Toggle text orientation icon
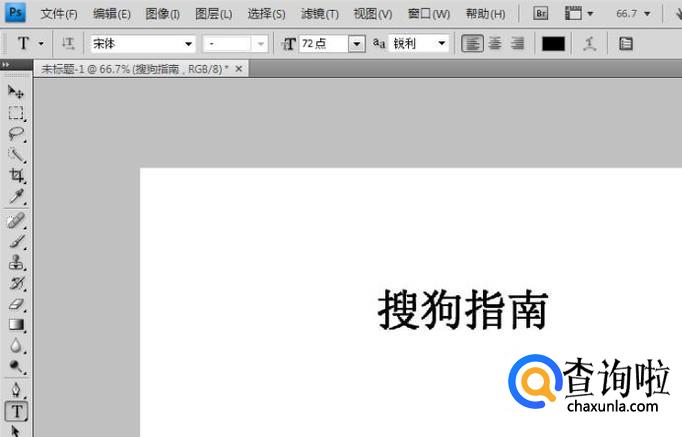The width and height of the screenshot is (682, 437). point(68,43)
